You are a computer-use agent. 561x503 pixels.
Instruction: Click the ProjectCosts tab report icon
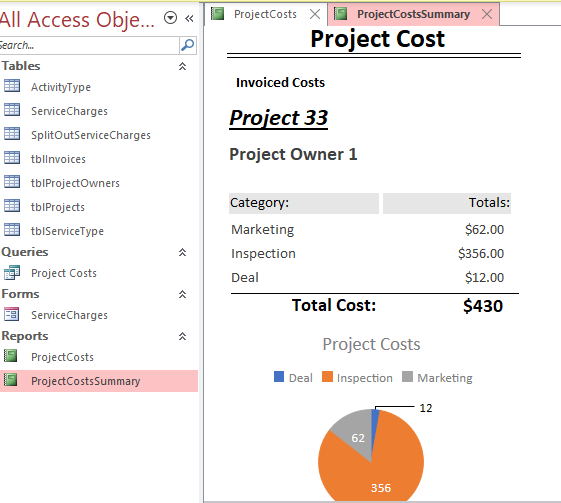(x=218, y=14)
